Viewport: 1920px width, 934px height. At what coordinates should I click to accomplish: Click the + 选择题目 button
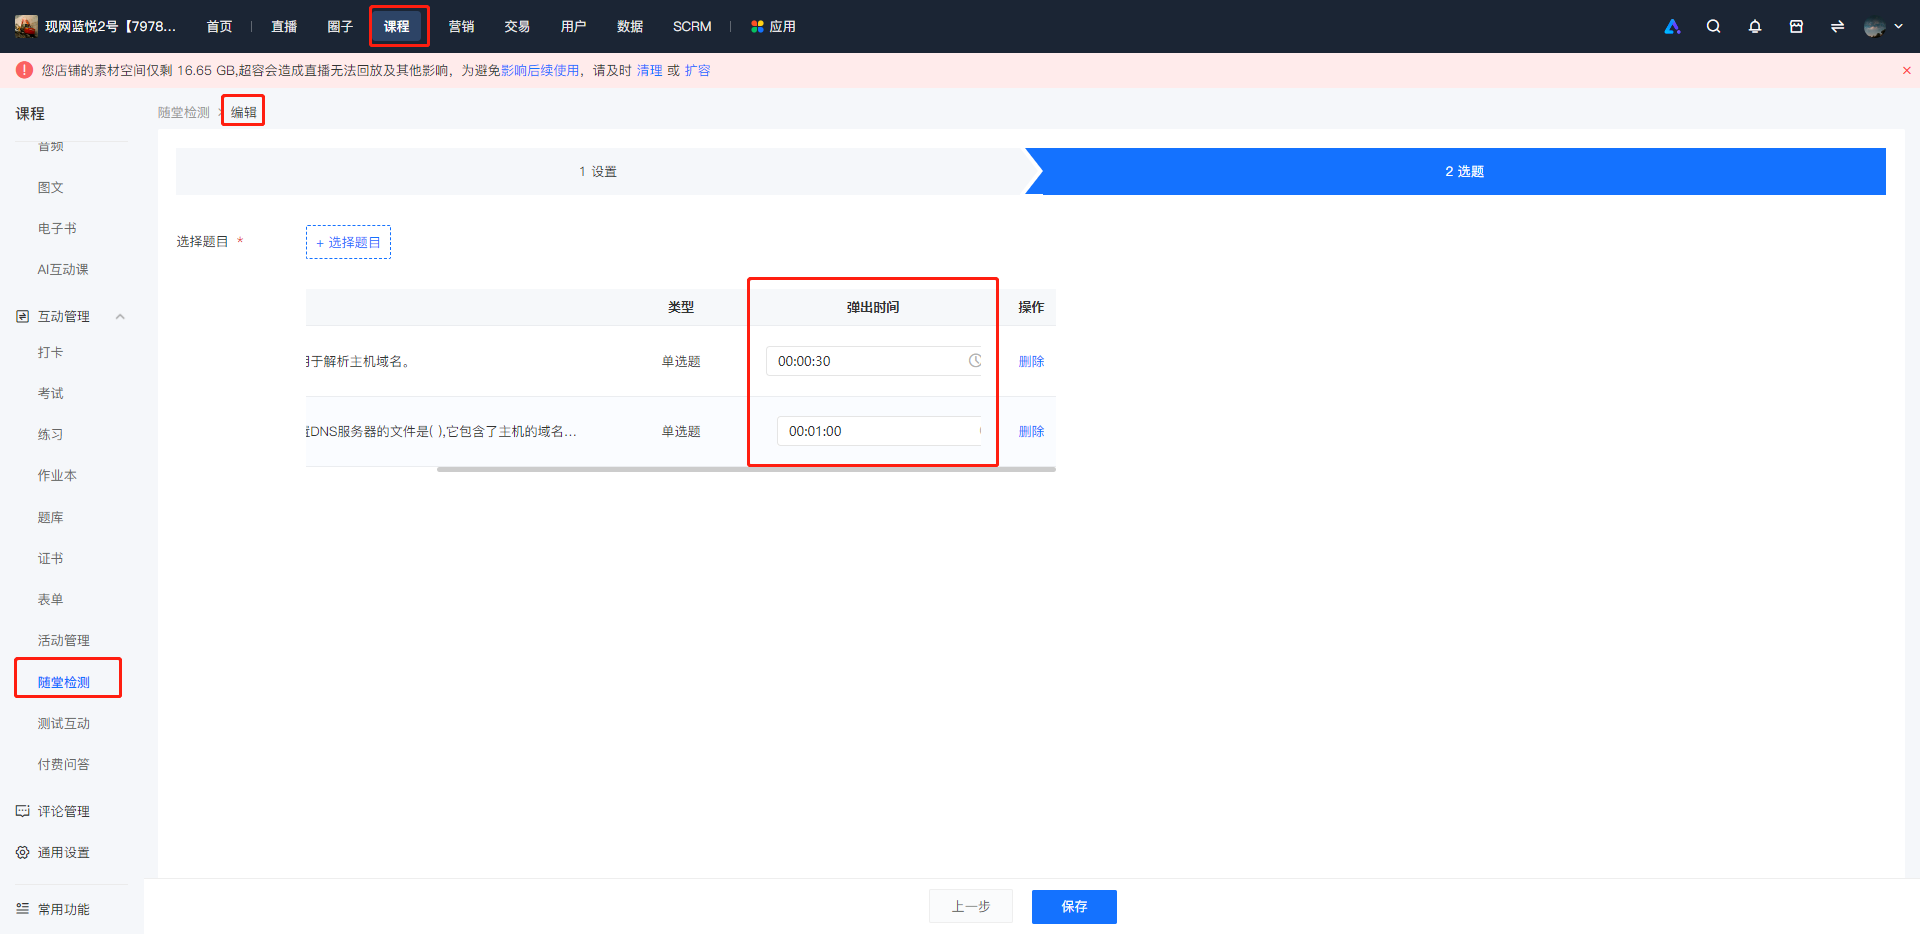click(348, 242)
